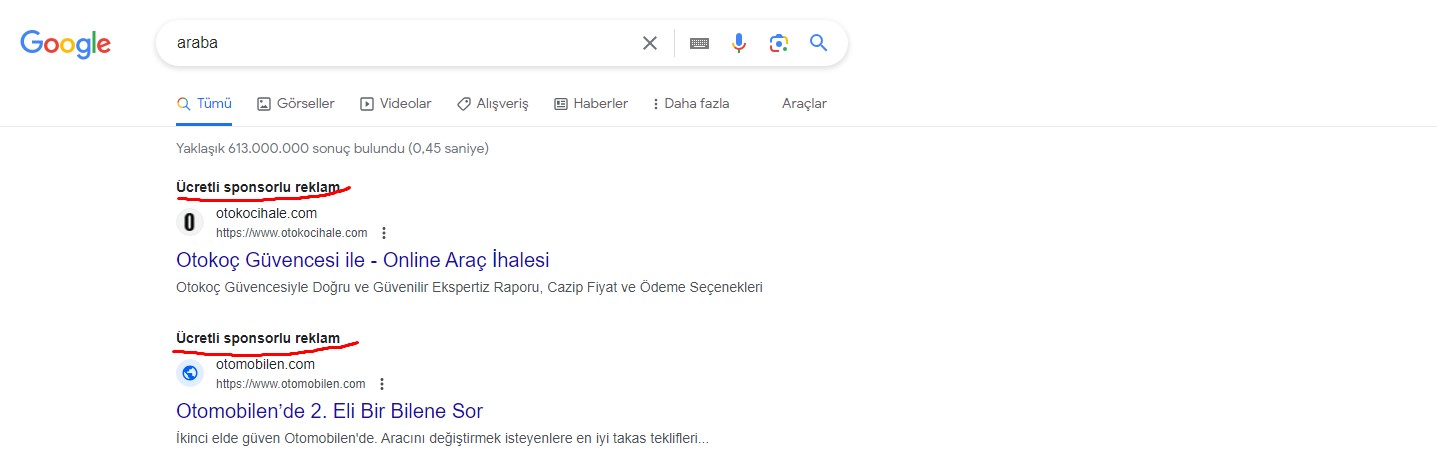Image resolution: width=1437 pixels, height=470 pixels.
Task: Open the Alışveriş tab
Action: pos(492,103)
